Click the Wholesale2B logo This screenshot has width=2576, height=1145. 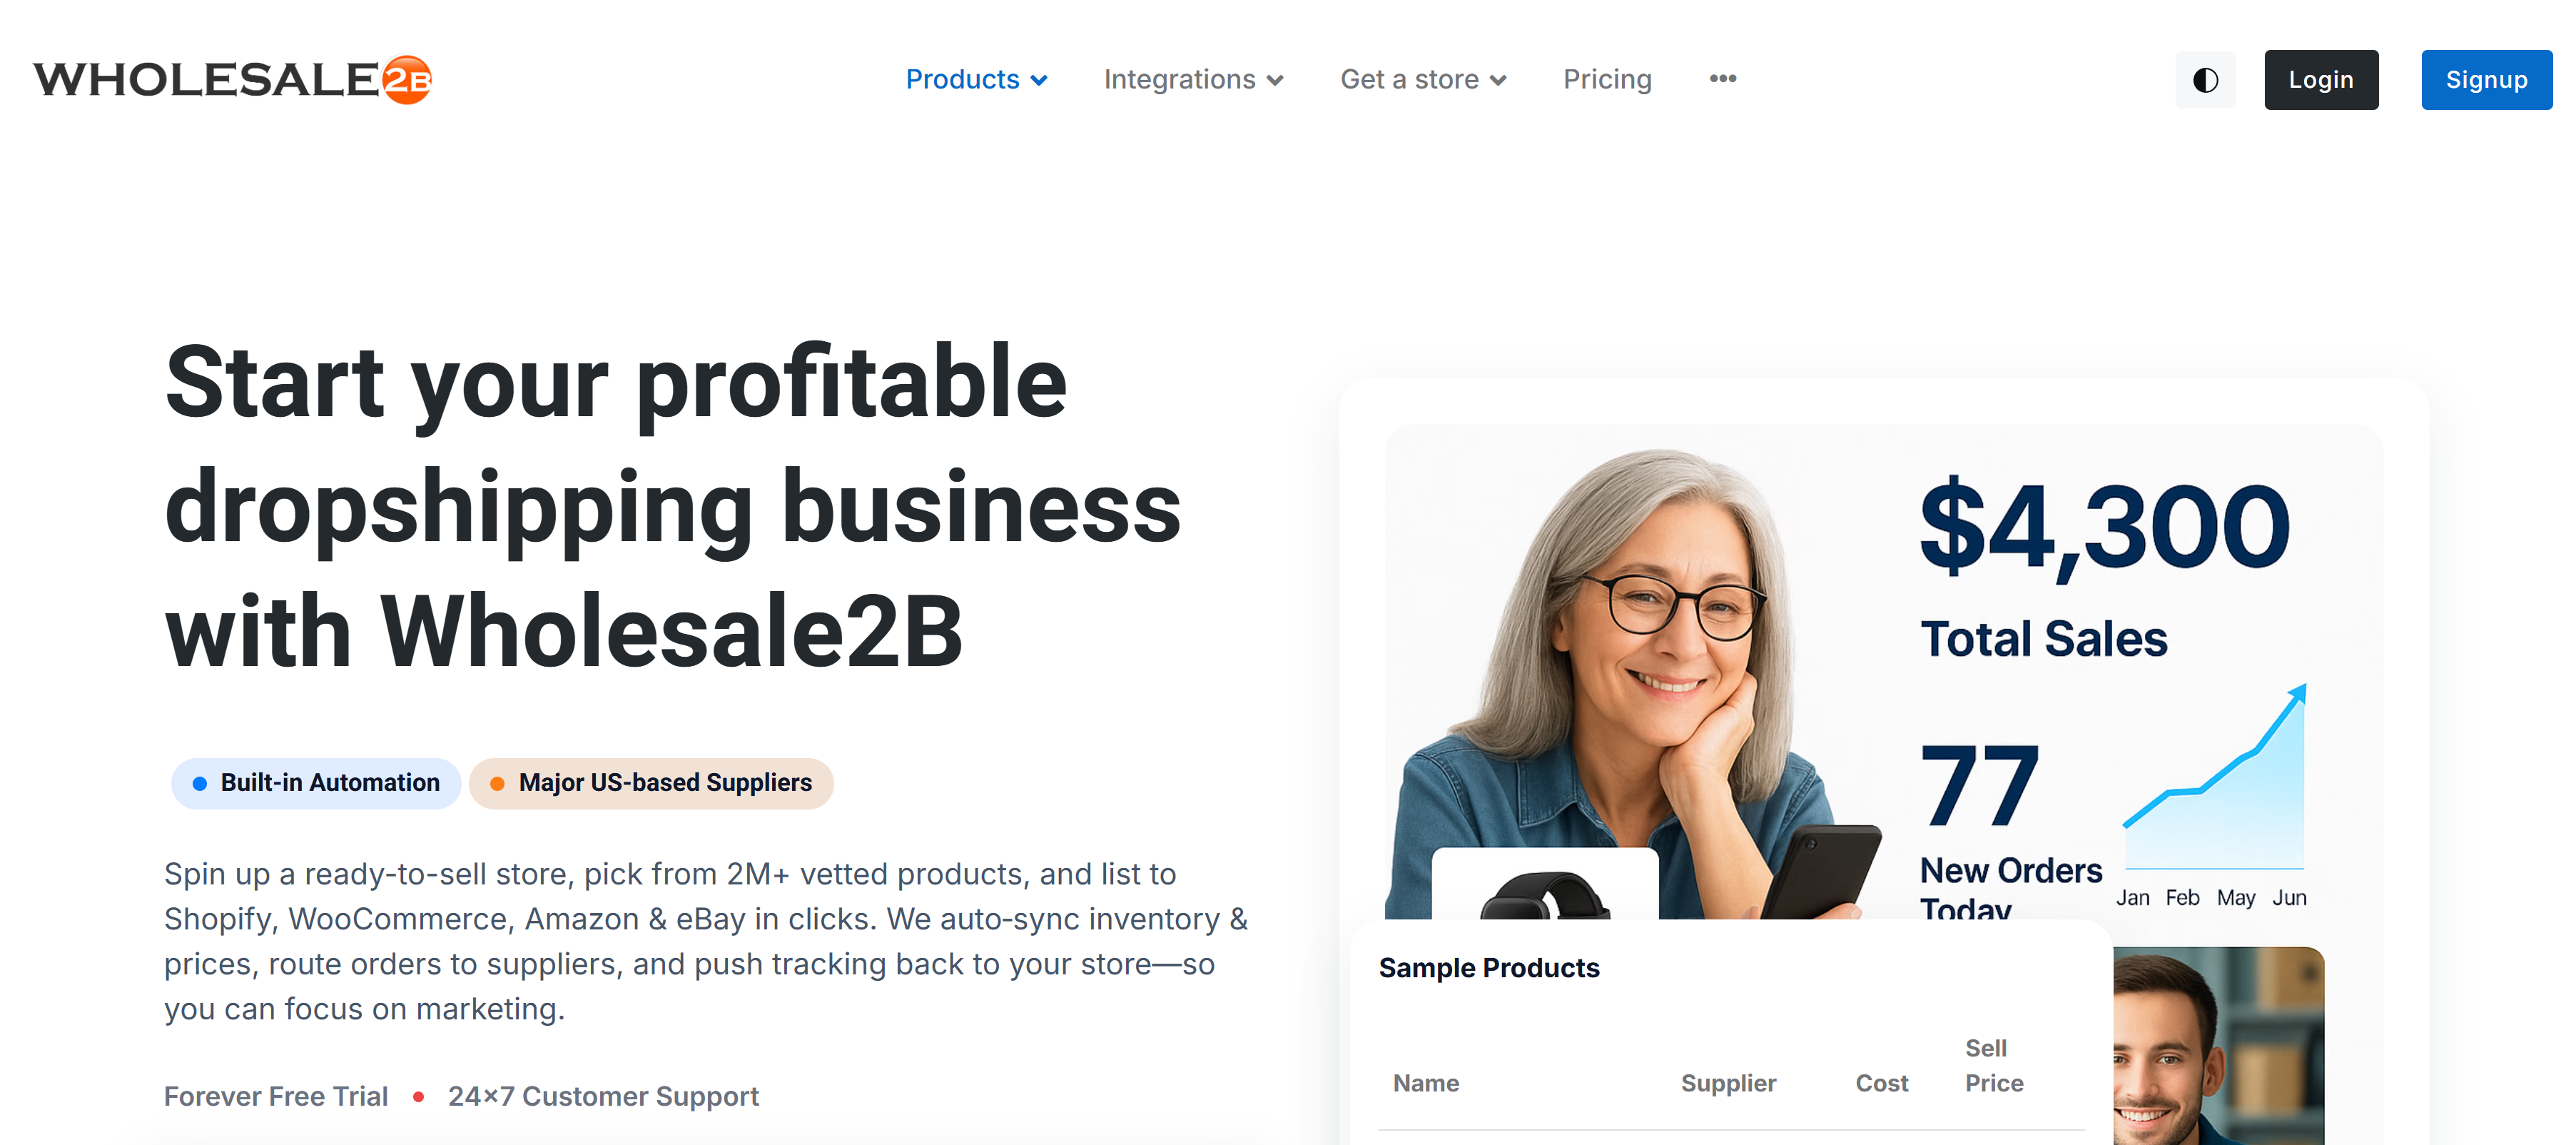232,80
